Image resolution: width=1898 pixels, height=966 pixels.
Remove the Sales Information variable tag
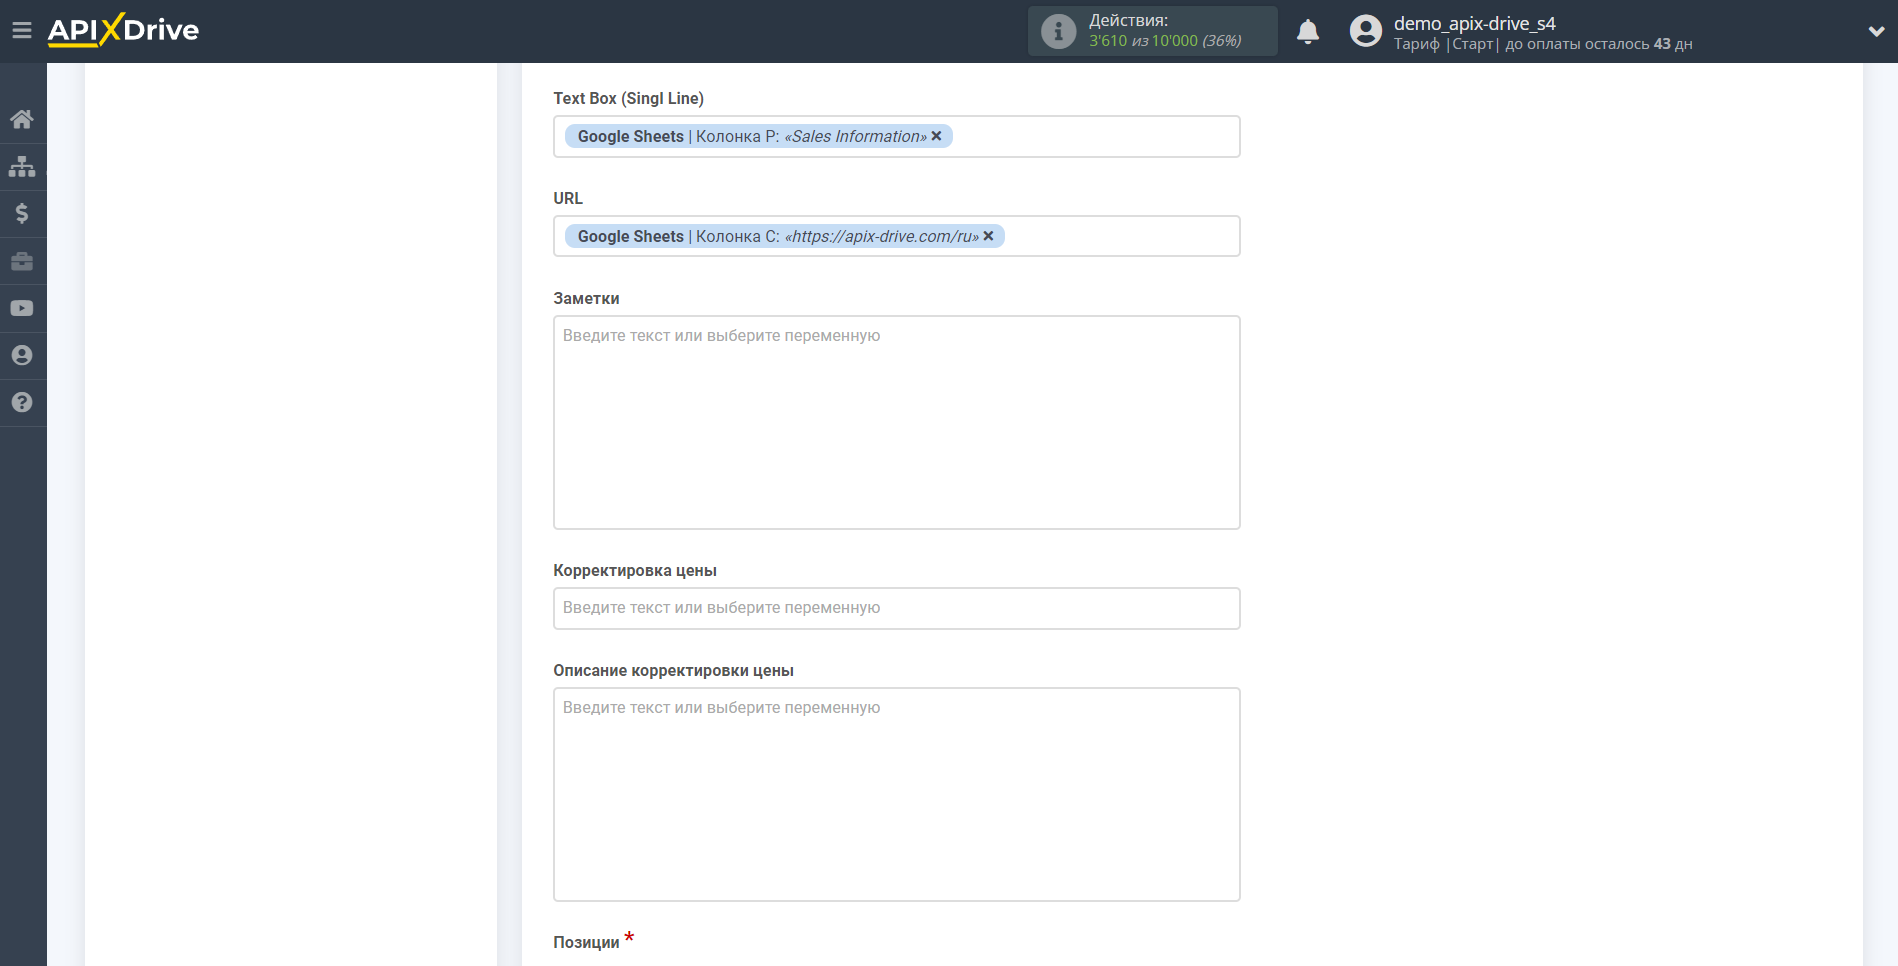coord(937,136)
